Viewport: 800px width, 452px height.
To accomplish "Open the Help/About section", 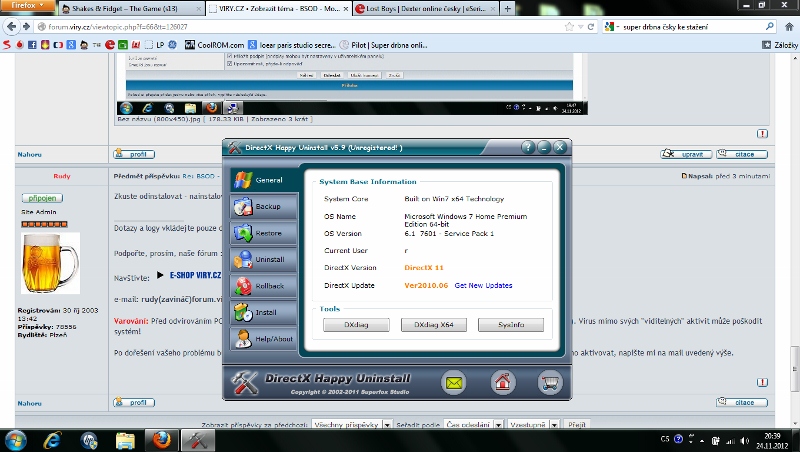I will (x=263, y=339).
